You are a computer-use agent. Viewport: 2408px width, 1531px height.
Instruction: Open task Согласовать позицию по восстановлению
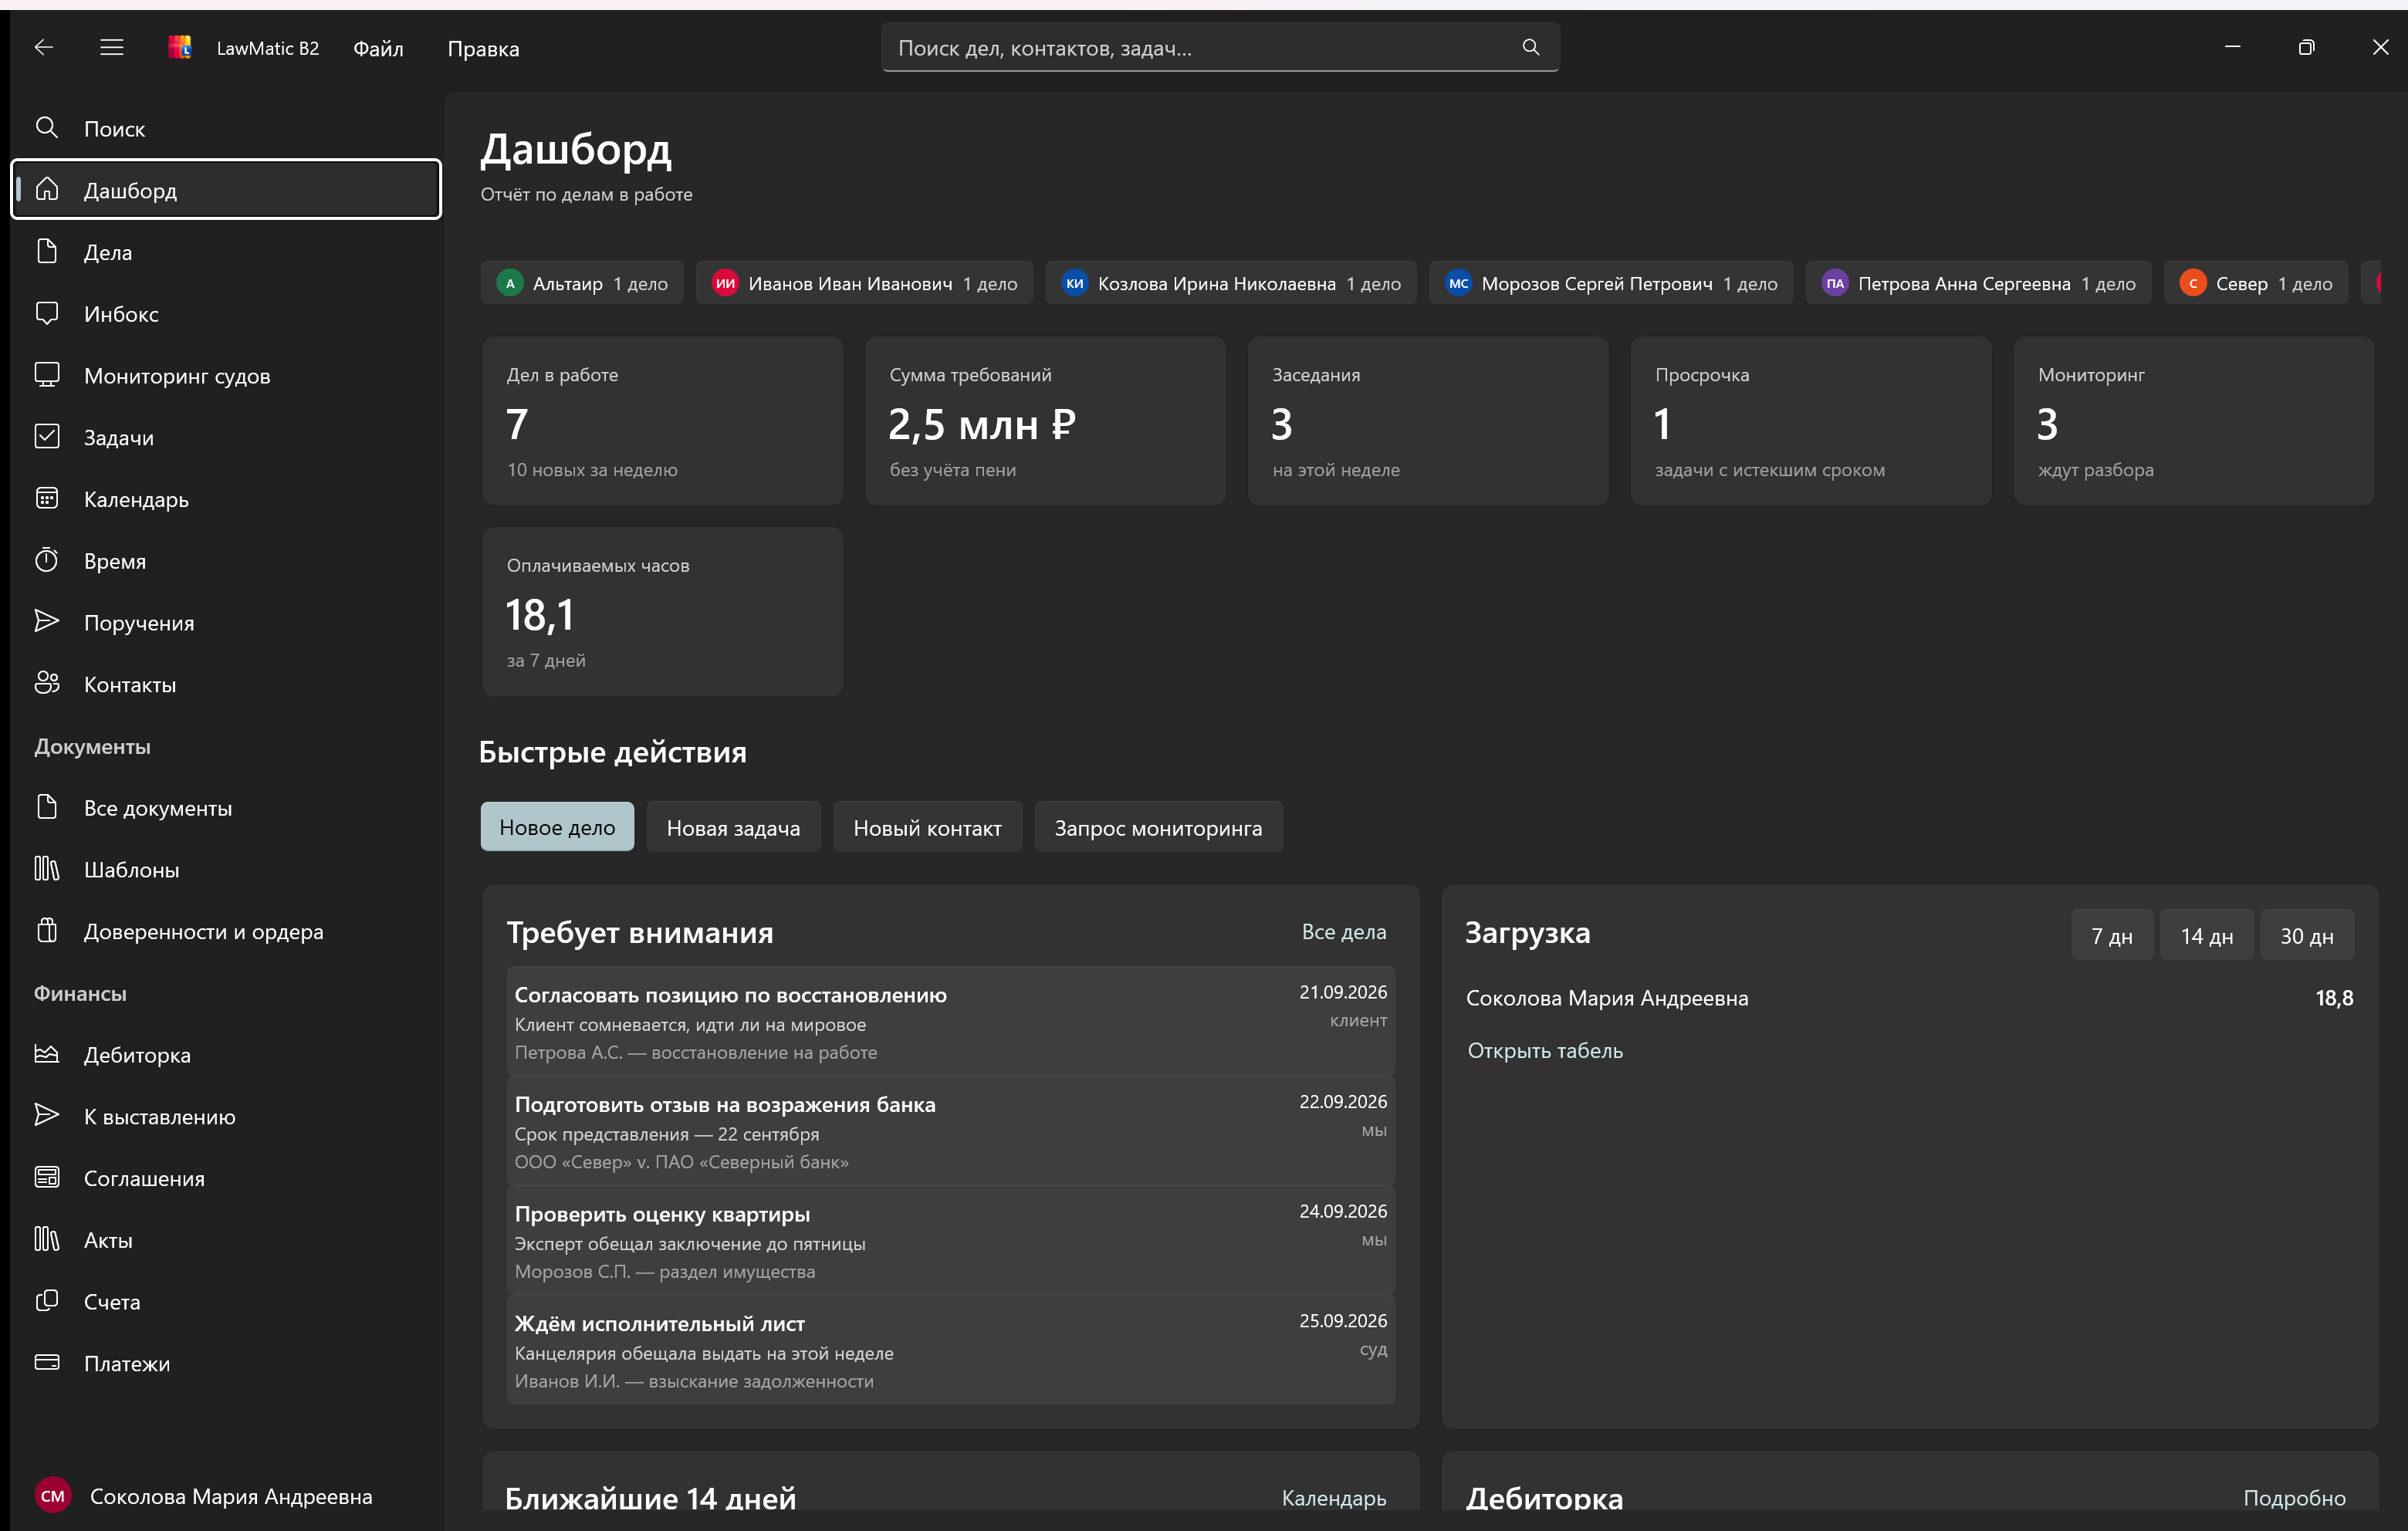[951, 1022]
